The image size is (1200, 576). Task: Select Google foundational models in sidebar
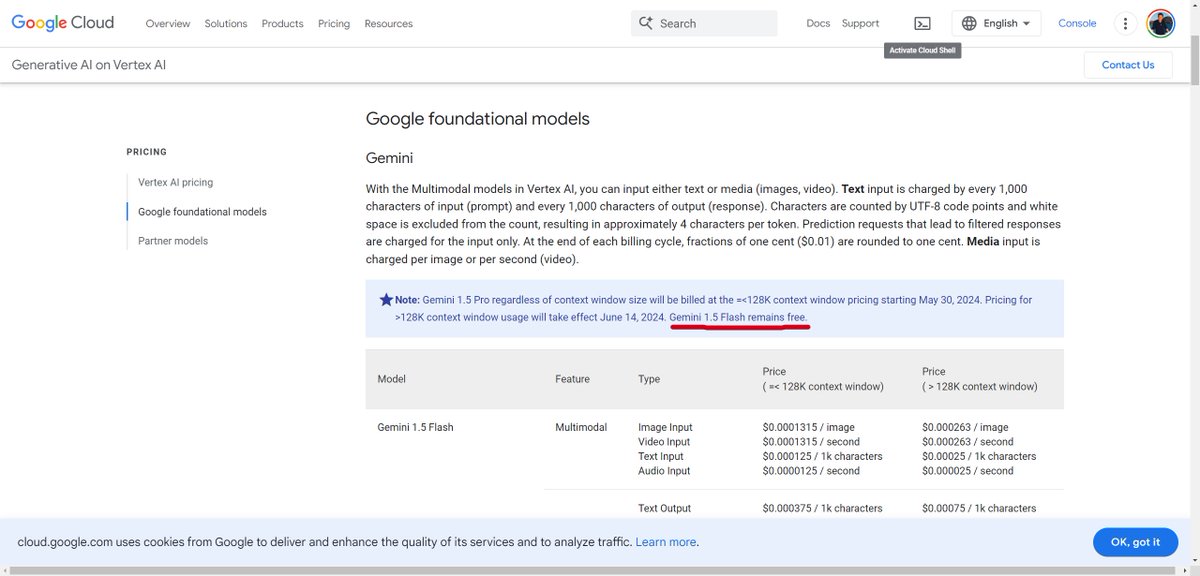pos(202,212)
